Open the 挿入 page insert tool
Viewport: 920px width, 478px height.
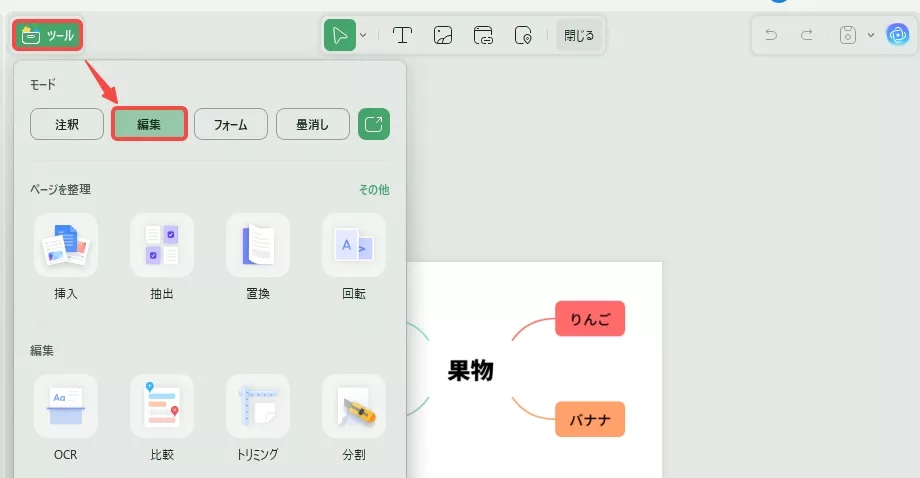[x=66, y=257]
